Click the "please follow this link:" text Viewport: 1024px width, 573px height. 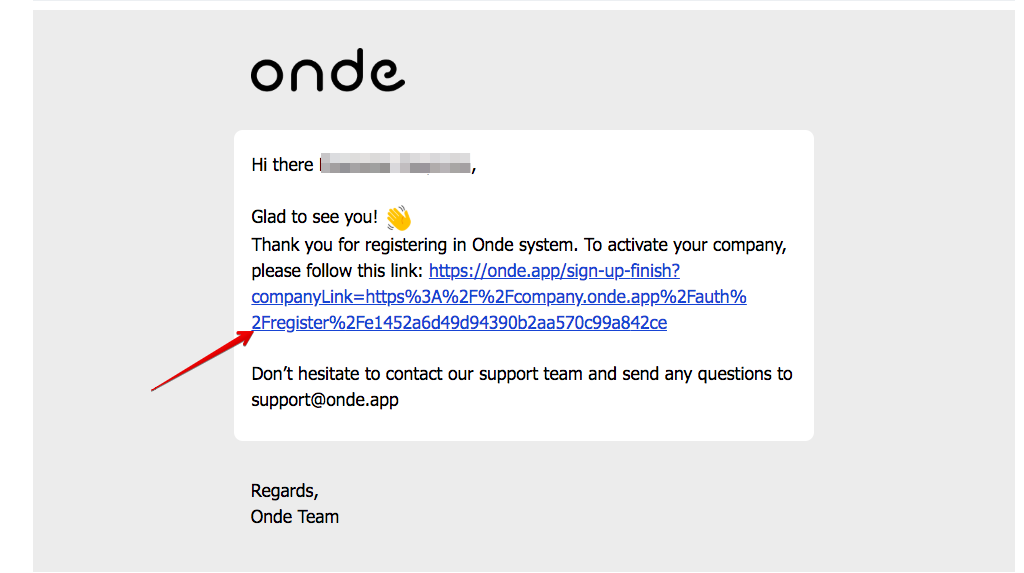[x=337, y=271]
